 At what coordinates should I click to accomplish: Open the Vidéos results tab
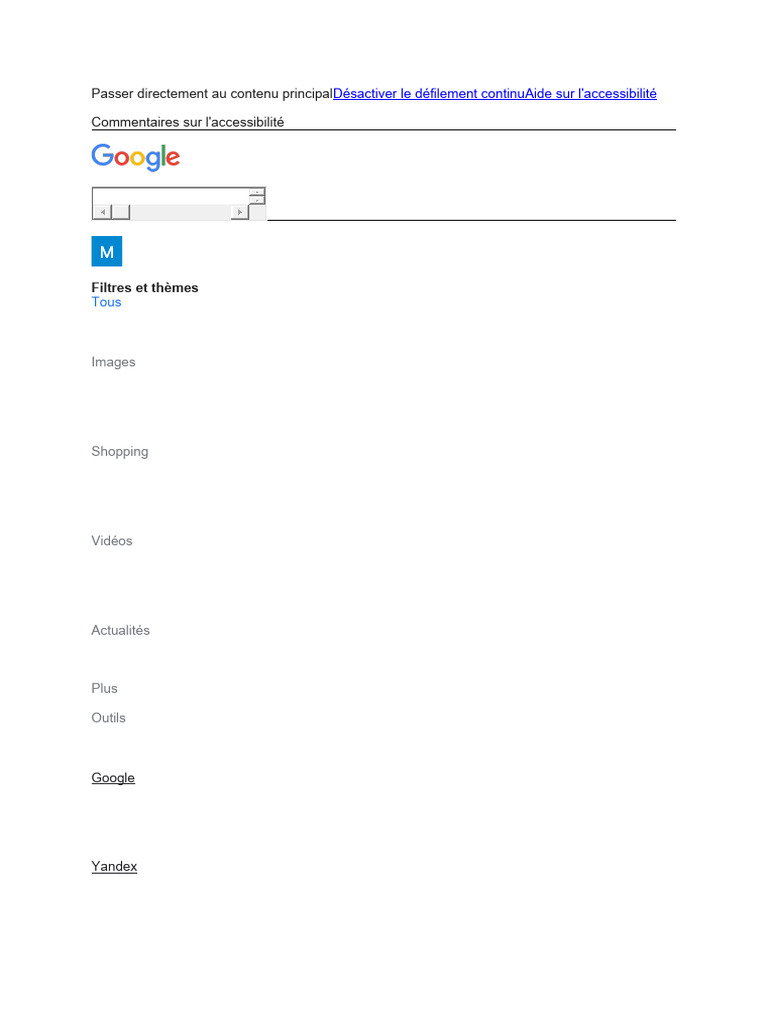coord(112,541)
